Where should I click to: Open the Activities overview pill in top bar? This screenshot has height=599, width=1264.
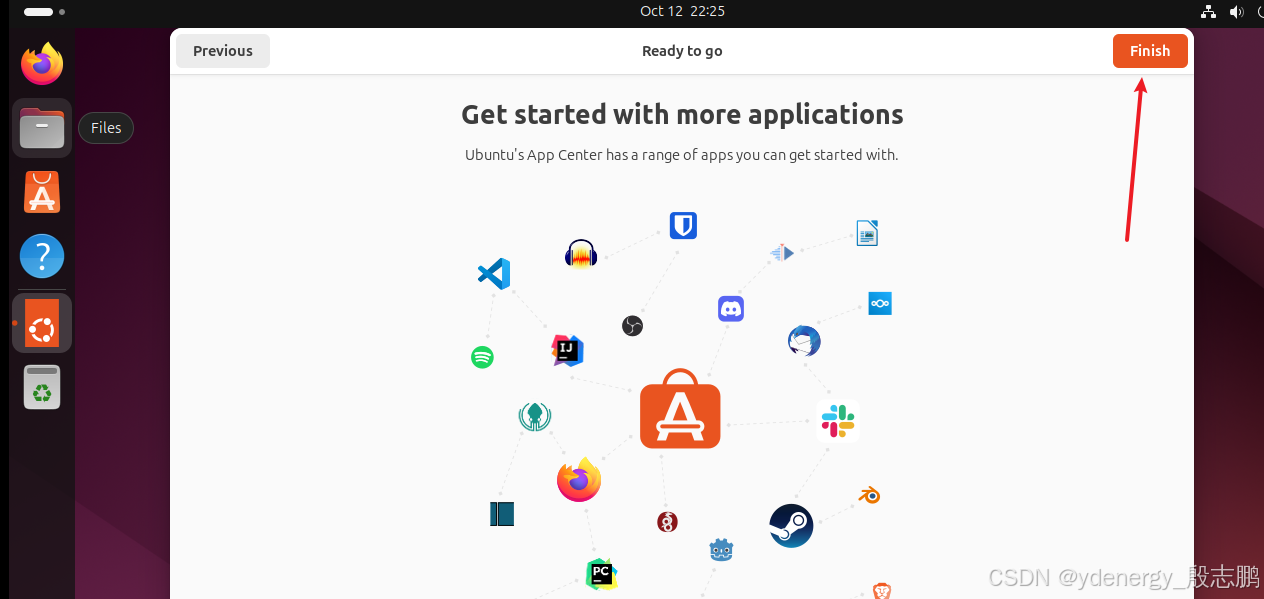point(43,12)
